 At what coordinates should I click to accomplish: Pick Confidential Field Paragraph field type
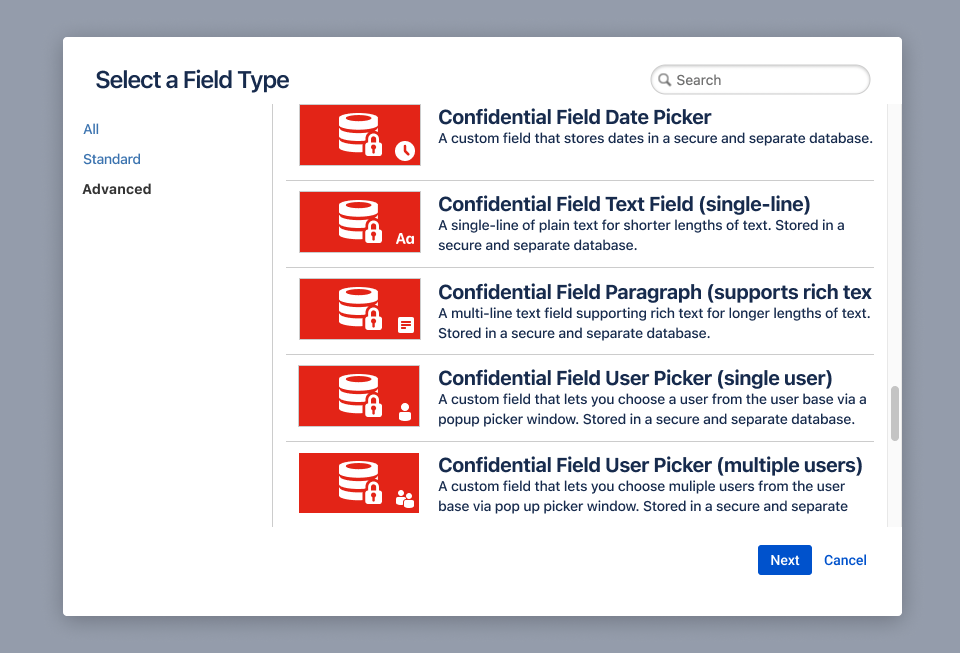tap(654, 291)
